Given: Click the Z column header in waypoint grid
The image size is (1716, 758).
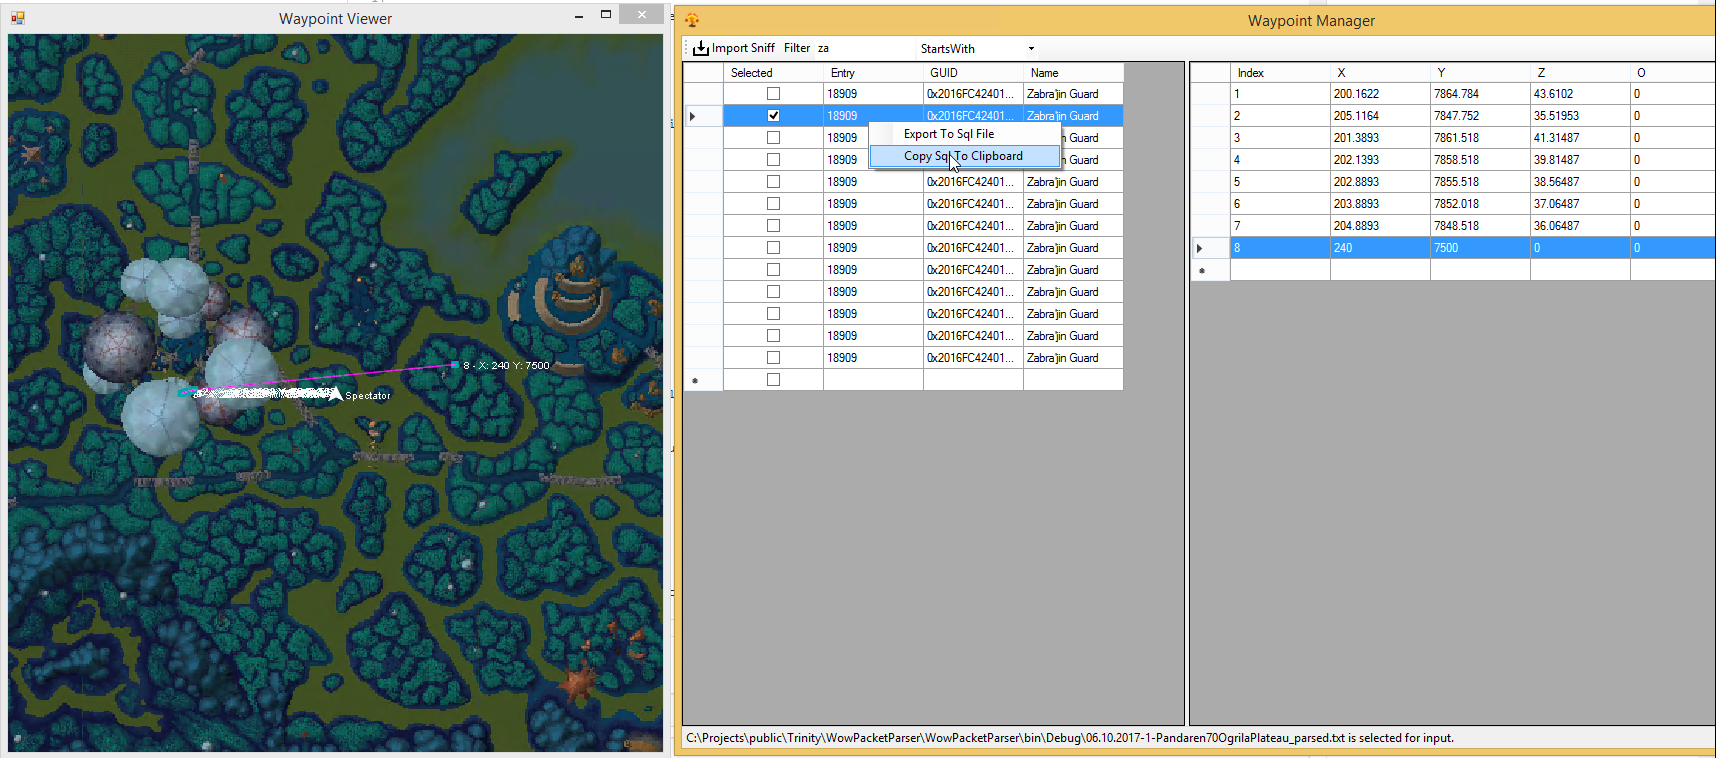Looking at the screenshot, I should 1580,73.
